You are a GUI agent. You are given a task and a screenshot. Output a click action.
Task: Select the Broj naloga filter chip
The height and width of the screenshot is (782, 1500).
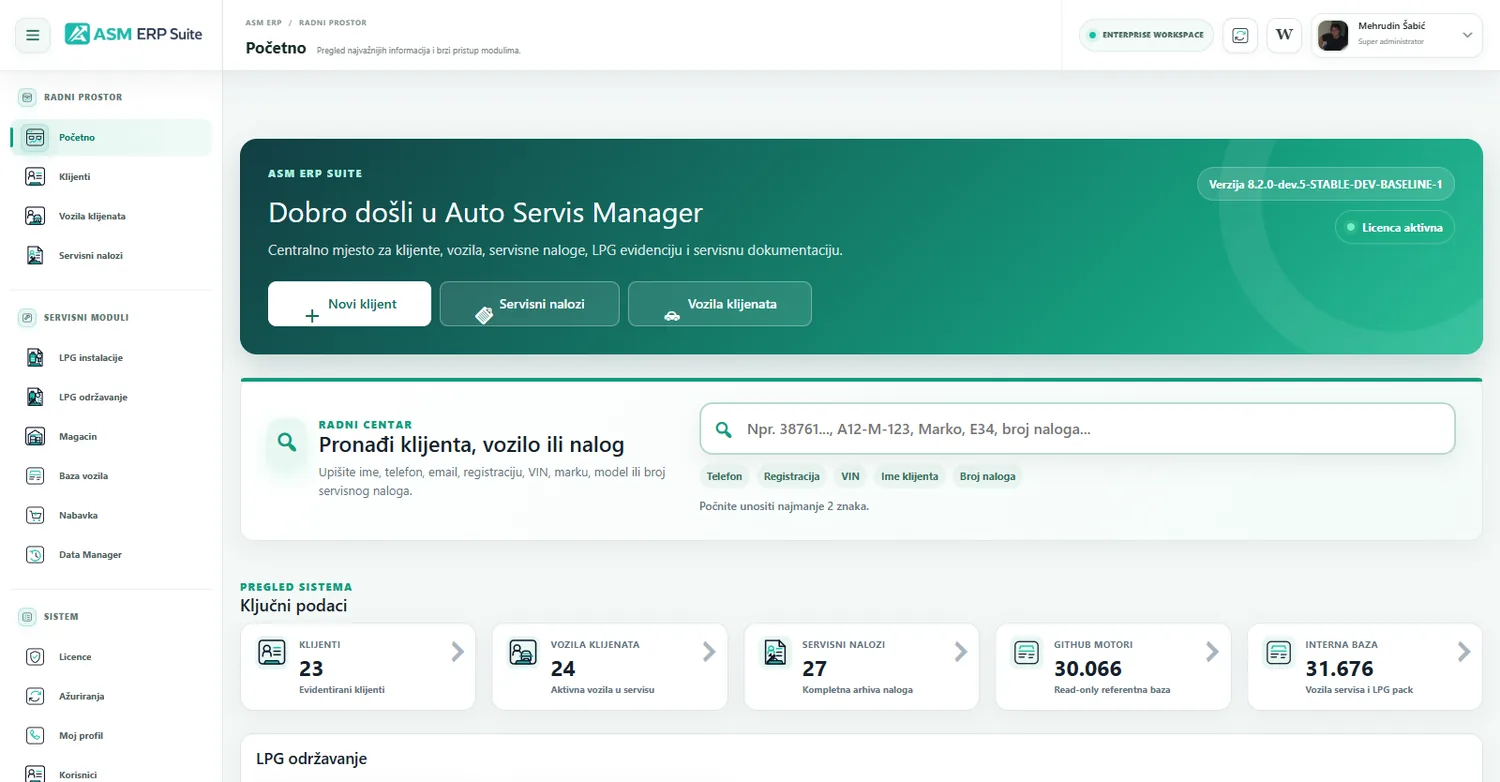click(987, 476)
